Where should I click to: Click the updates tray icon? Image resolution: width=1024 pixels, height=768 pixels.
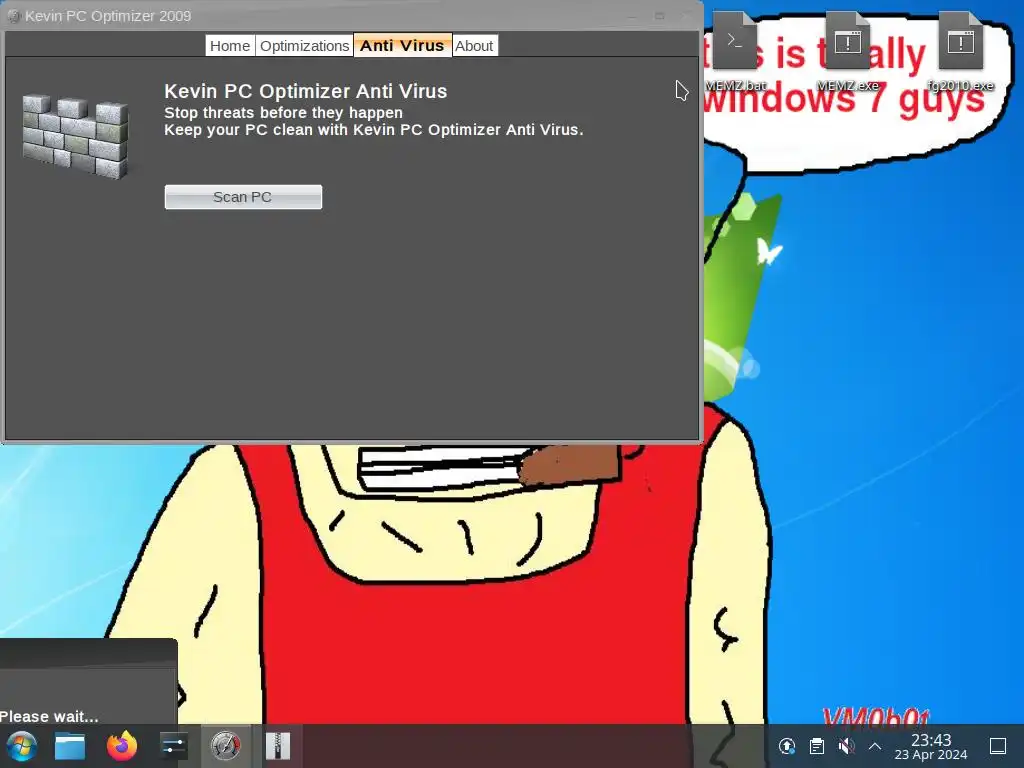coord(787,746)
